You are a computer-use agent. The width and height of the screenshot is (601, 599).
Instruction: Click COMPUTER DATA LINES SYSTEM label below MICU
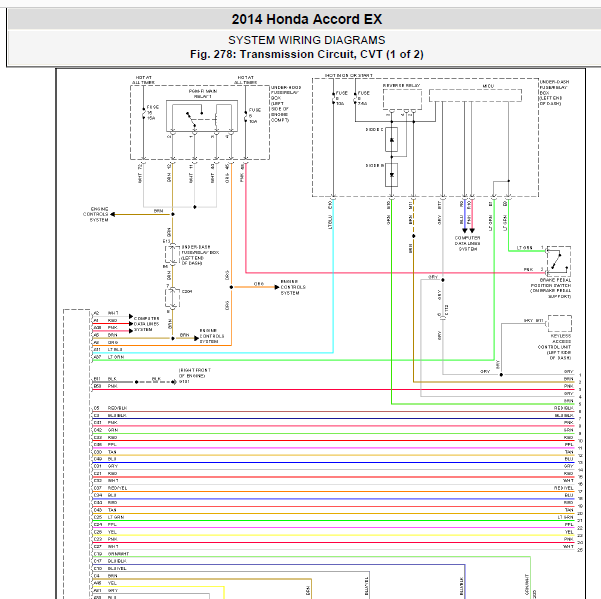(x=467, y=243)
